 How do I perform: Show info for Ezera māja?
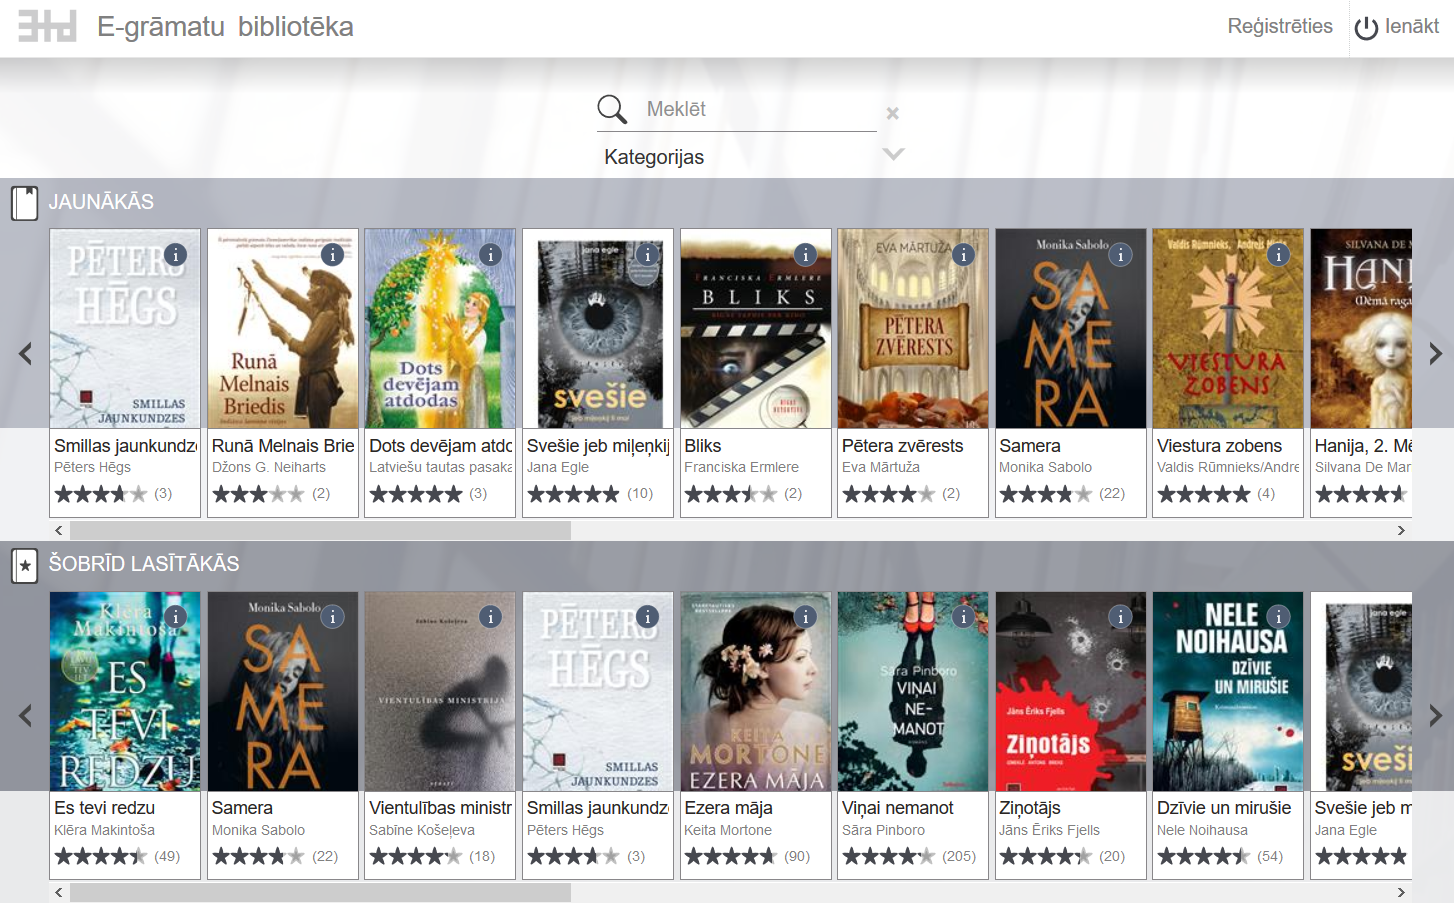pyautogui.click(x=805, y=617)
